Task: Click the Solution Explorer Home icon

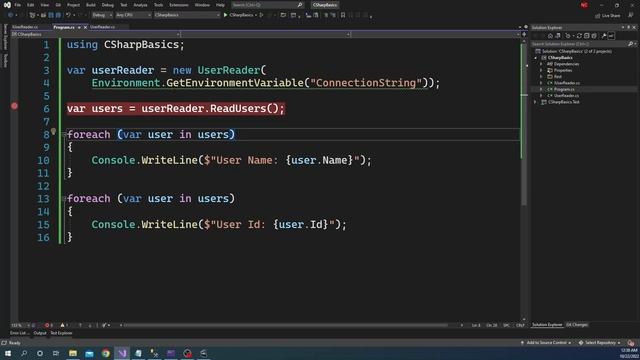Action: (x=550, y=36)
